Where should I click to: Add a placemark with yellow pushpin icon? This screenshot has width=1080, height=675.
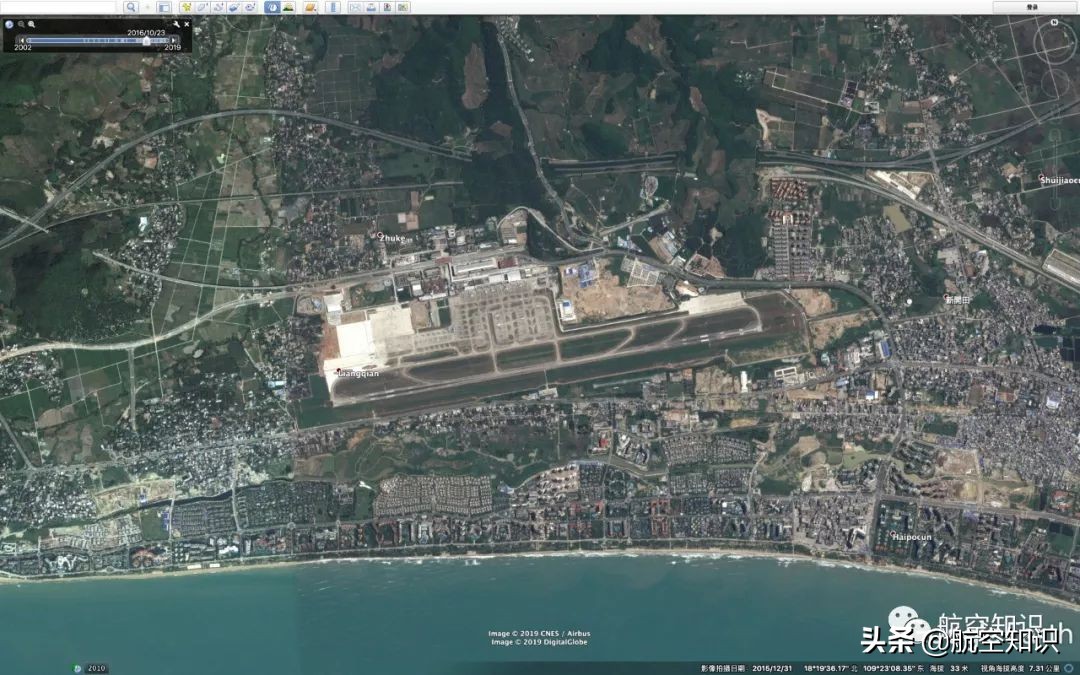186,7
